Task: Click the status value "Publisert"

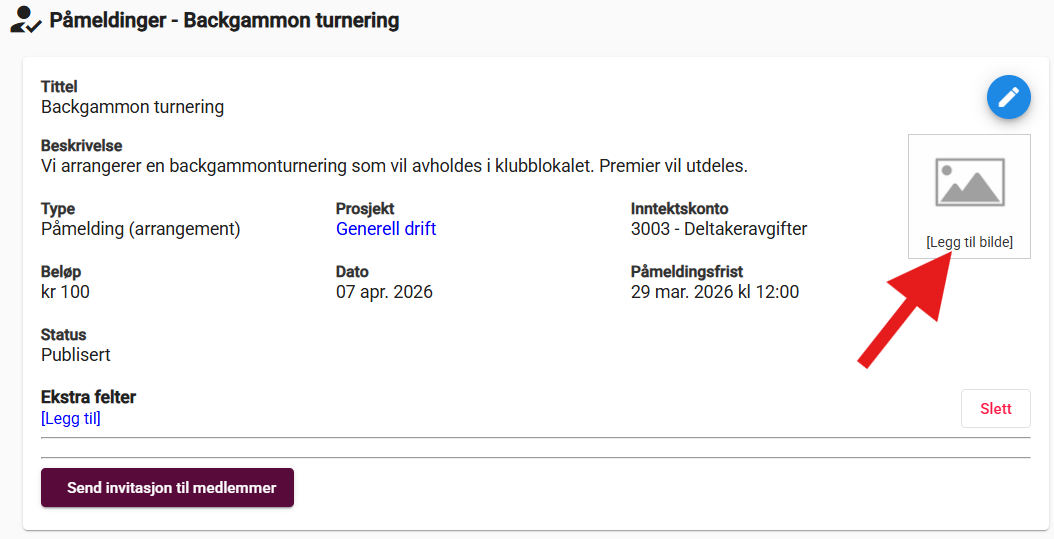Action: 76,354
